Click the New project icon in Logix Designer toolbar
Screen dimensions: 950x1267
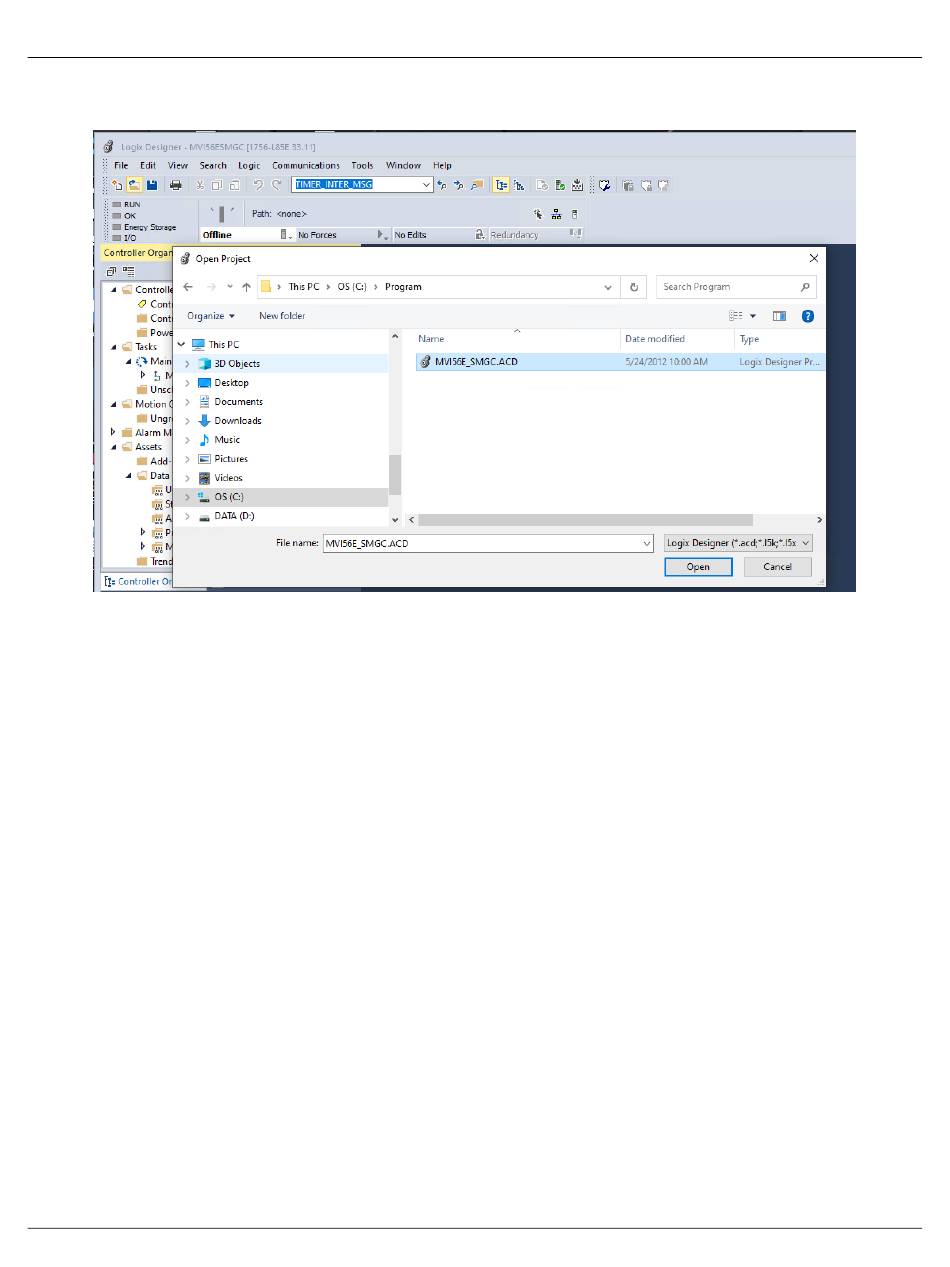click(x=117, y=185)
